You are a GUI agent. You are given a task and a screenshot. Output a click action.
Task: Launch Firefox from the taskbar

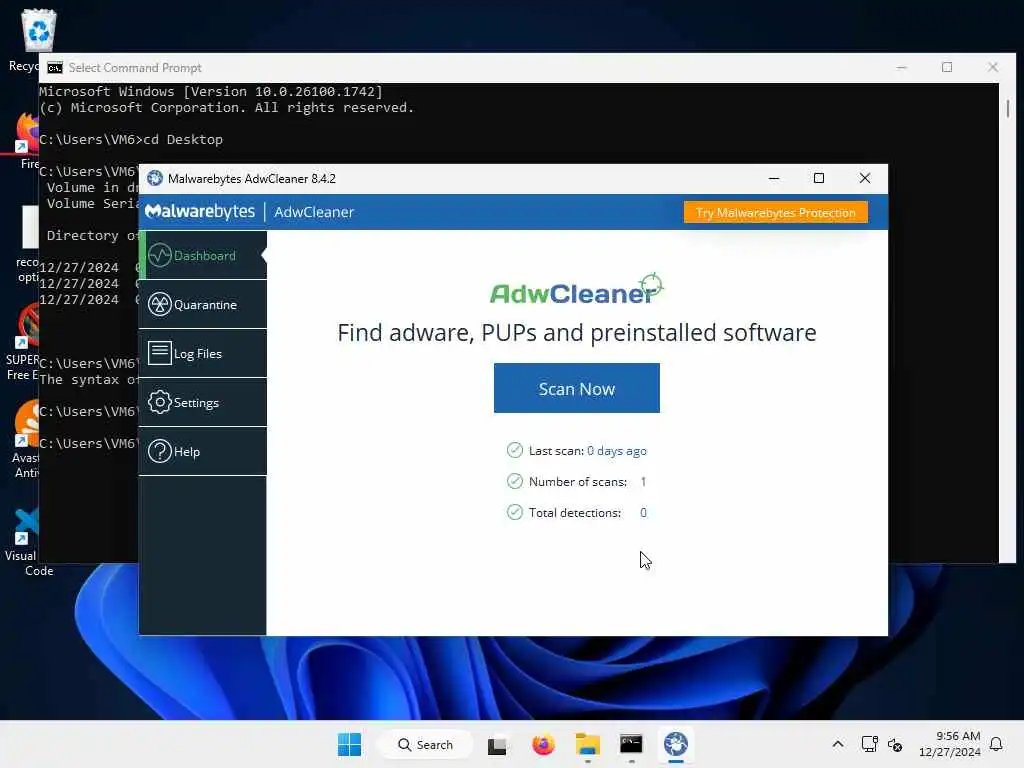543,744
